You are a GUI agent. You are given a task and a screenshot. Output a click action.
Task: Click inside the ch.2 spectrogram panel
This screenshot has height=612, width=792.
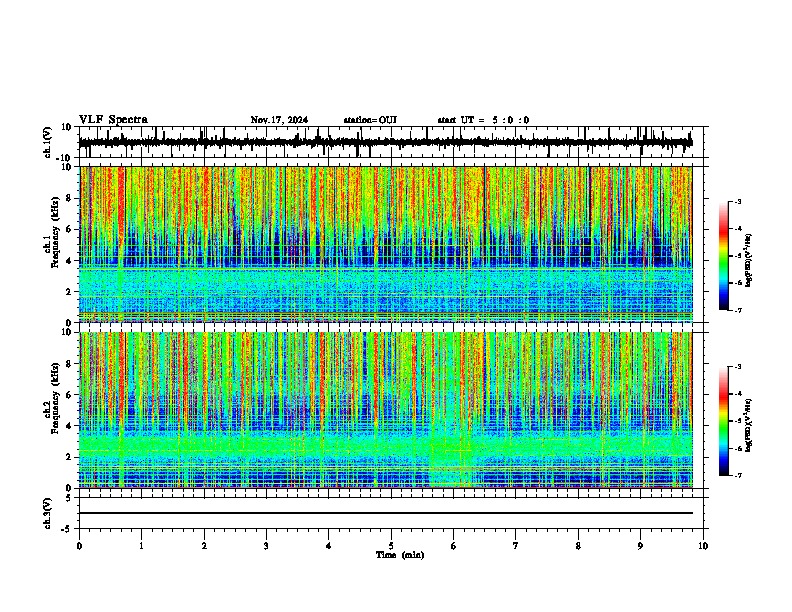click(x=385, y=410)
